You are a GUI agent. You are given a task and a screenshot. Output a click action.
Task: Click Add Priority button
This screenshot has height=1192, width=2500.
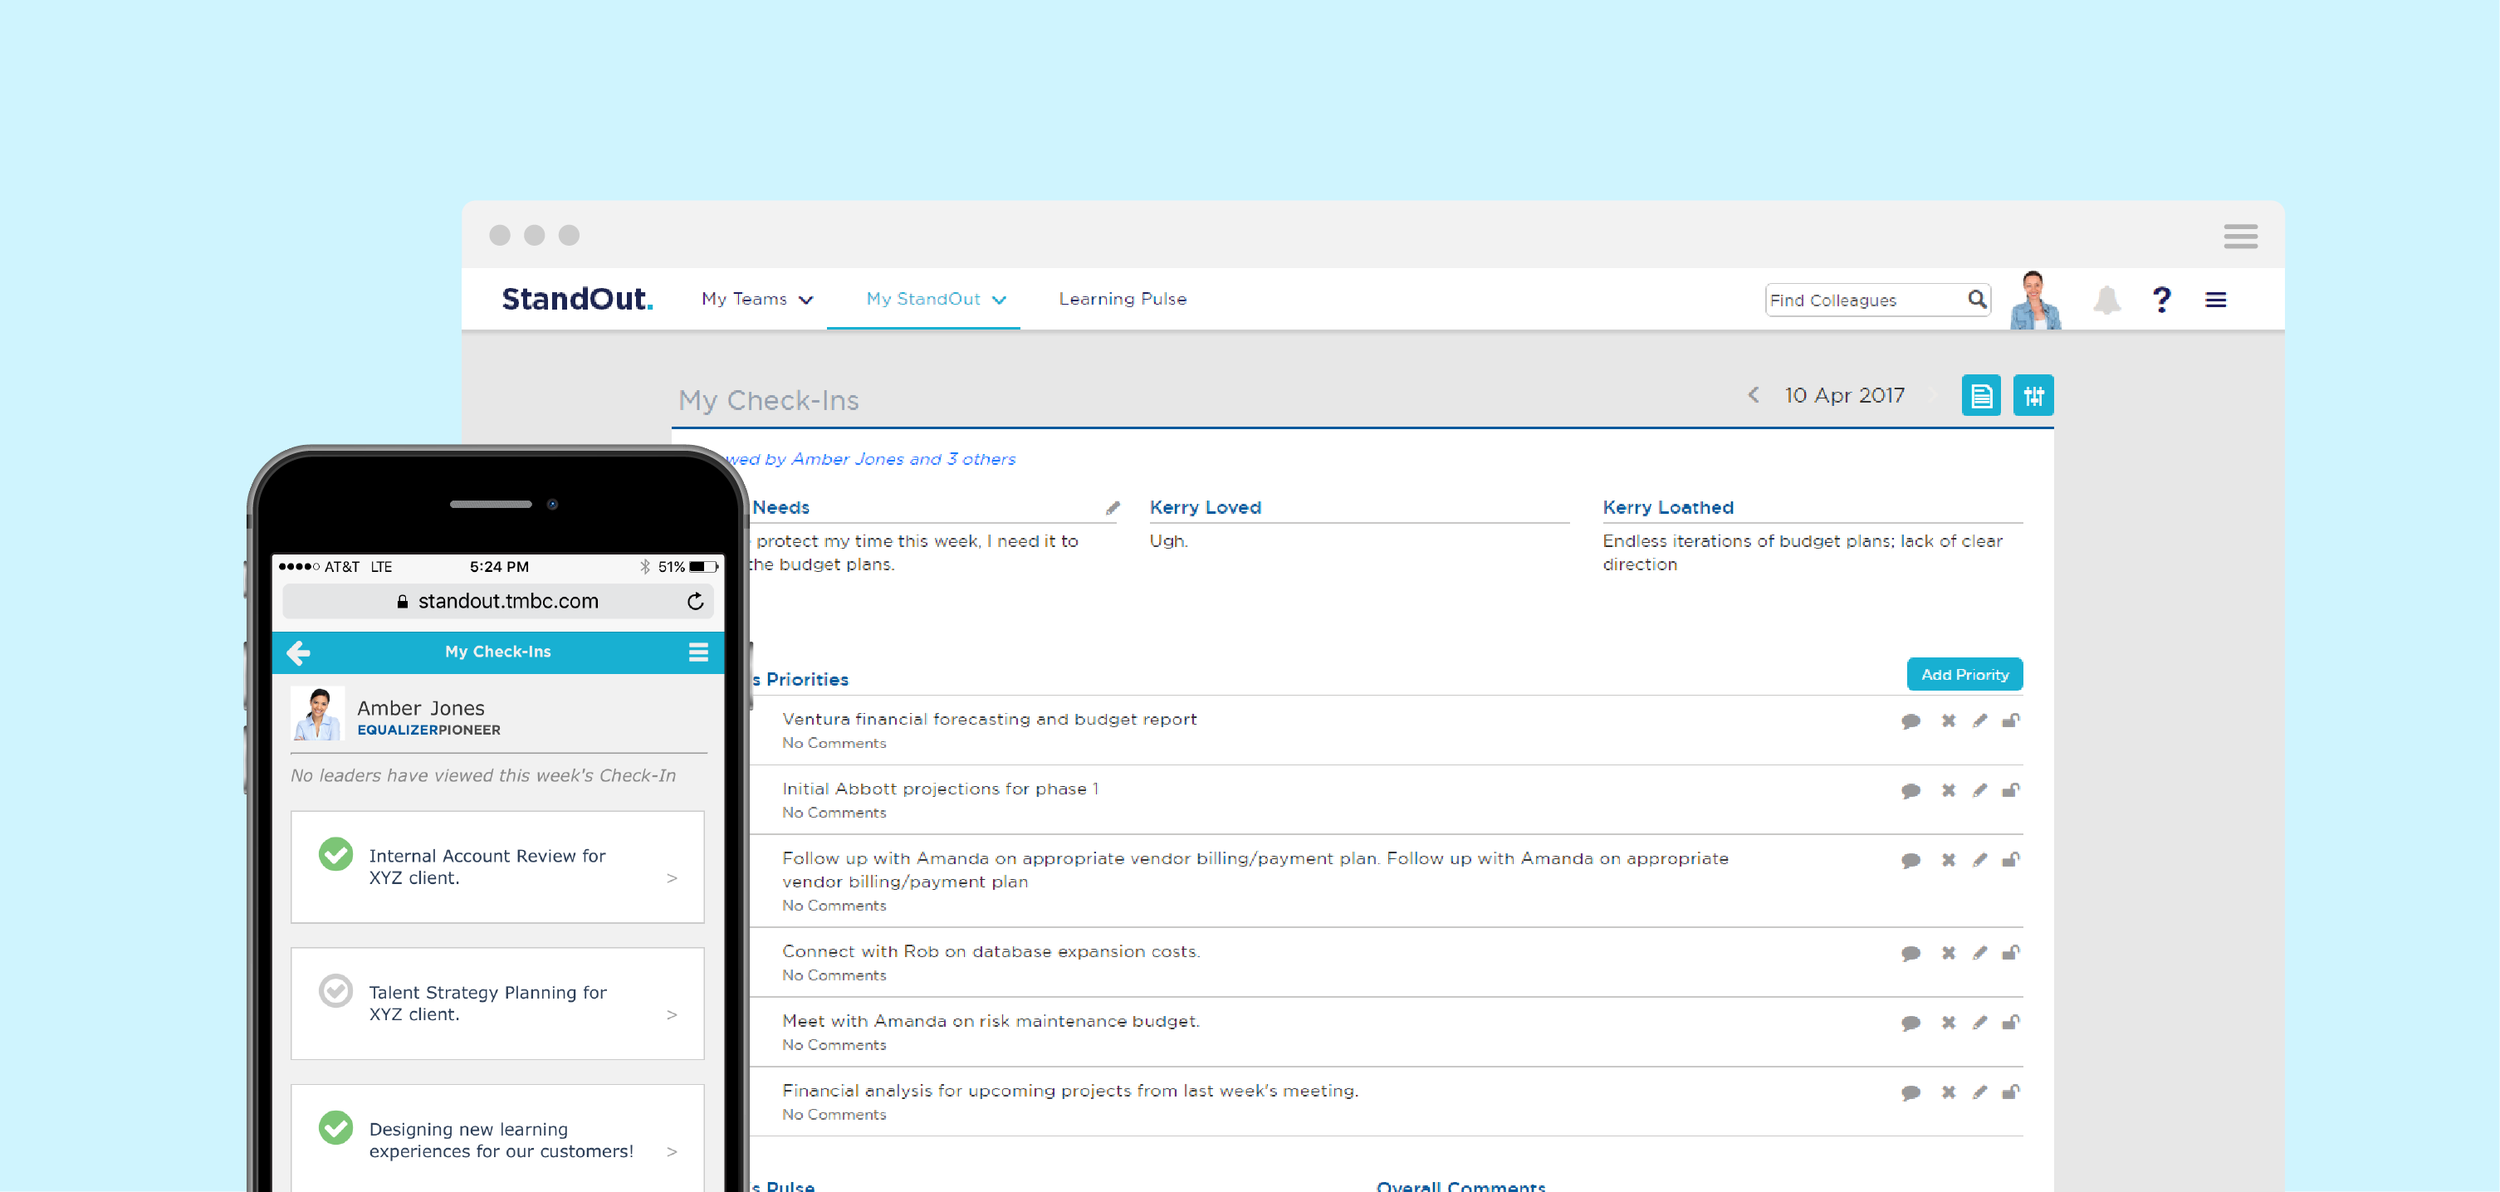click(1964, 675)
